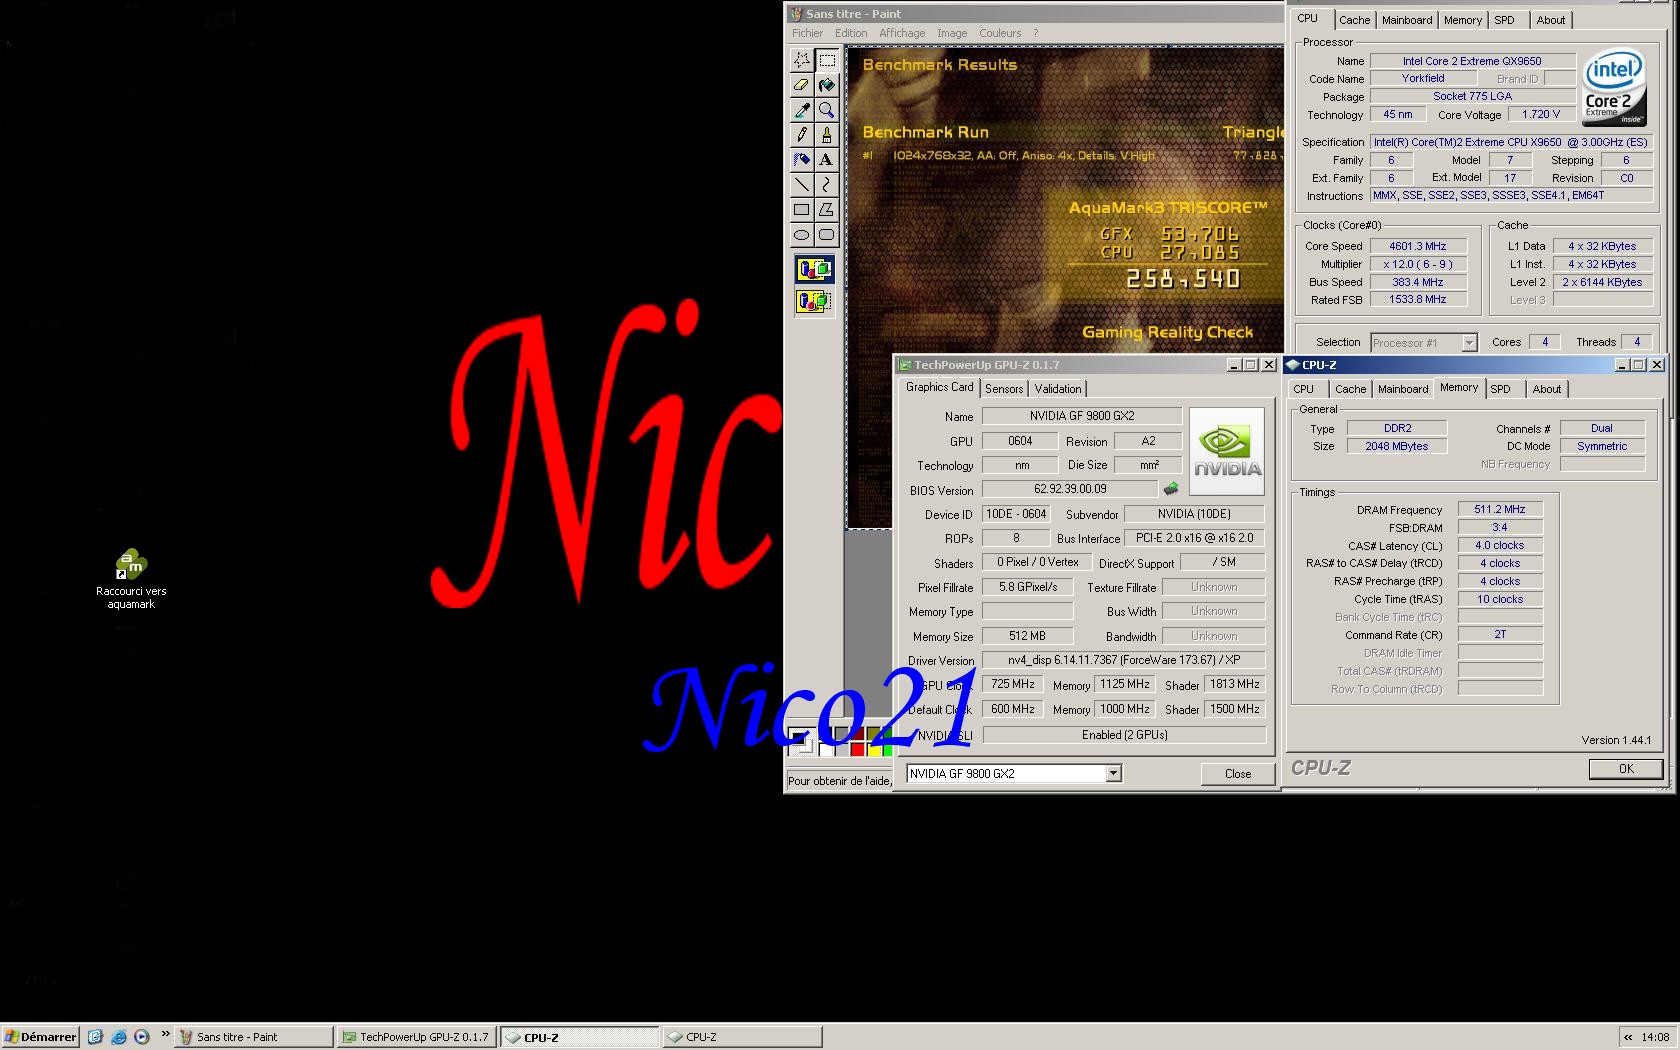
Task: Open the Affichage menu in Paint
Action: 902,33
